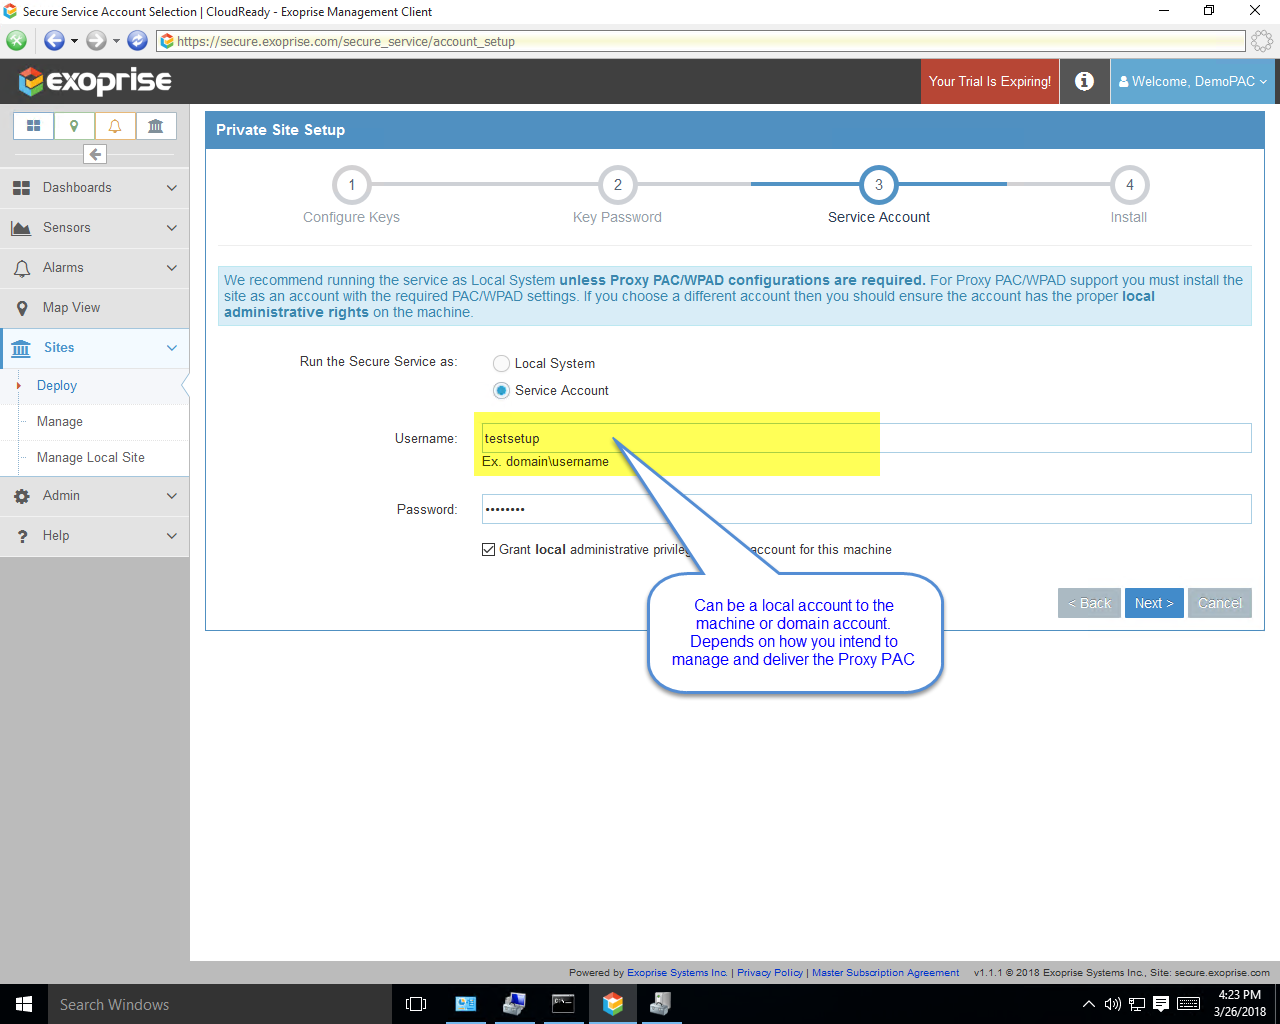The image size is (1280, 1024).
Task: Click the sites building icon in sidebar toolbar
Action: tap(156, 126)
